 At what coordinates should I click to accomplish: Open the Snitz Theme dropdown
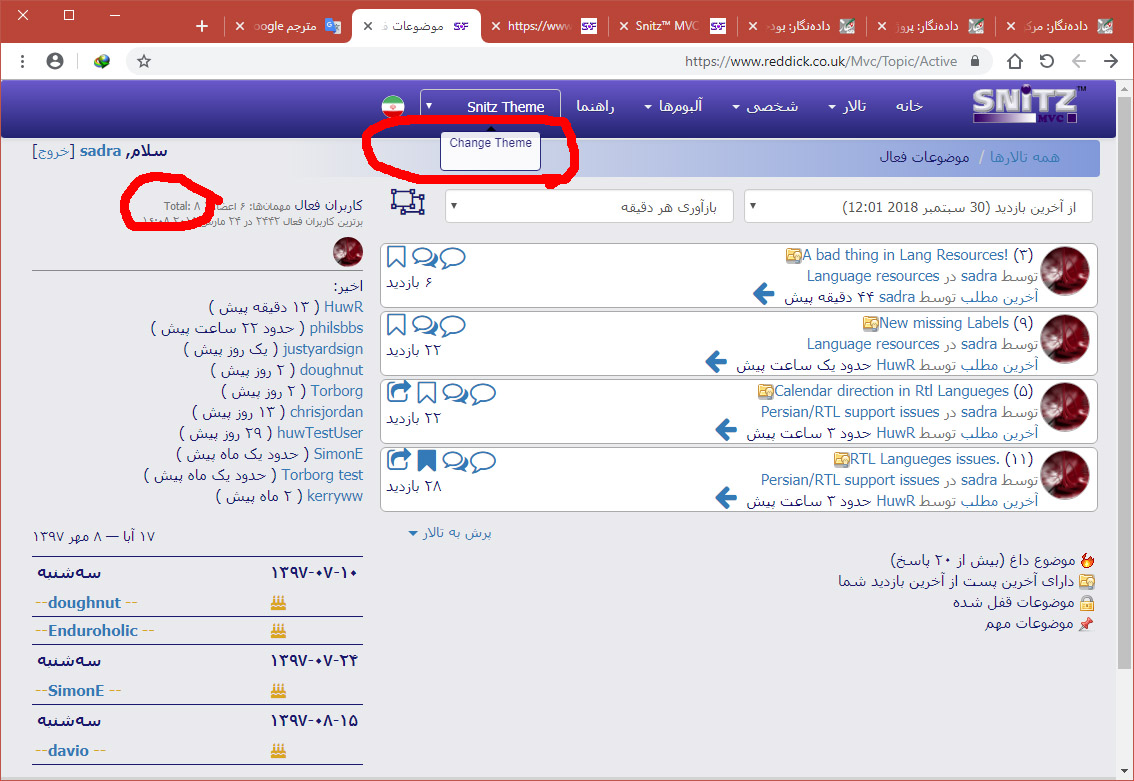pyautogui.click(x=490, y=107)
